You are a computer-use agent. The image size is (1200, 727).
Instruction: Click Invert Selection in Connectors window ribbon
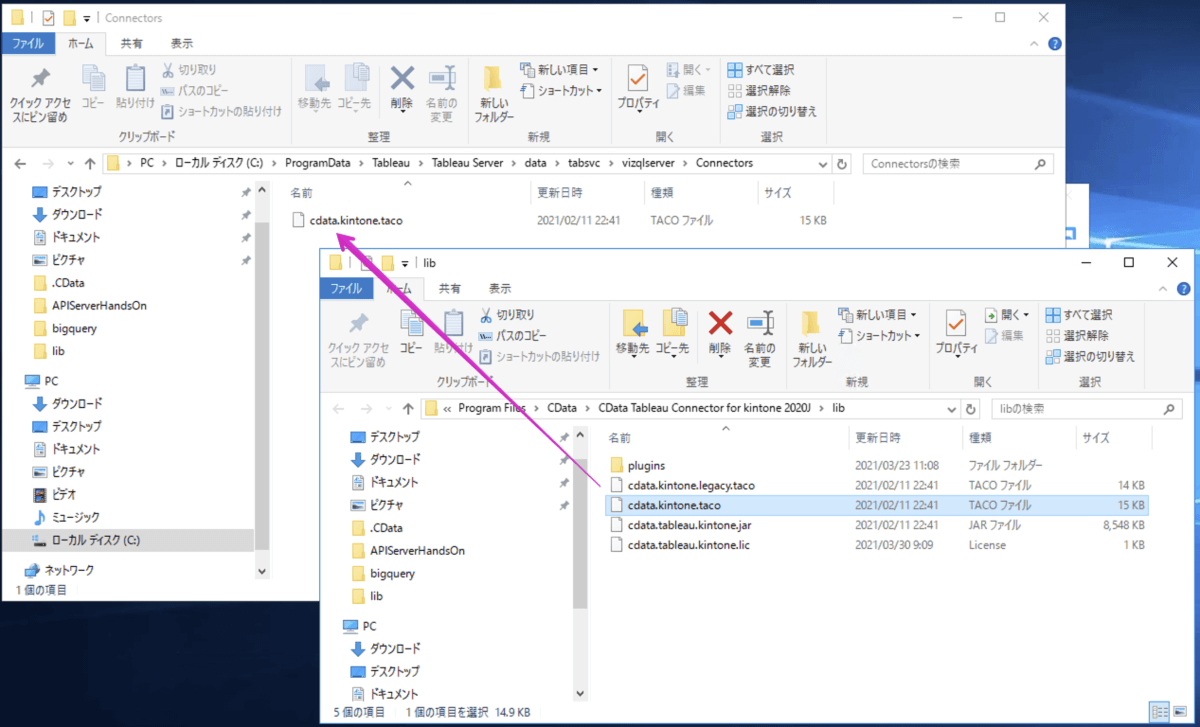[x=772, y=111]
